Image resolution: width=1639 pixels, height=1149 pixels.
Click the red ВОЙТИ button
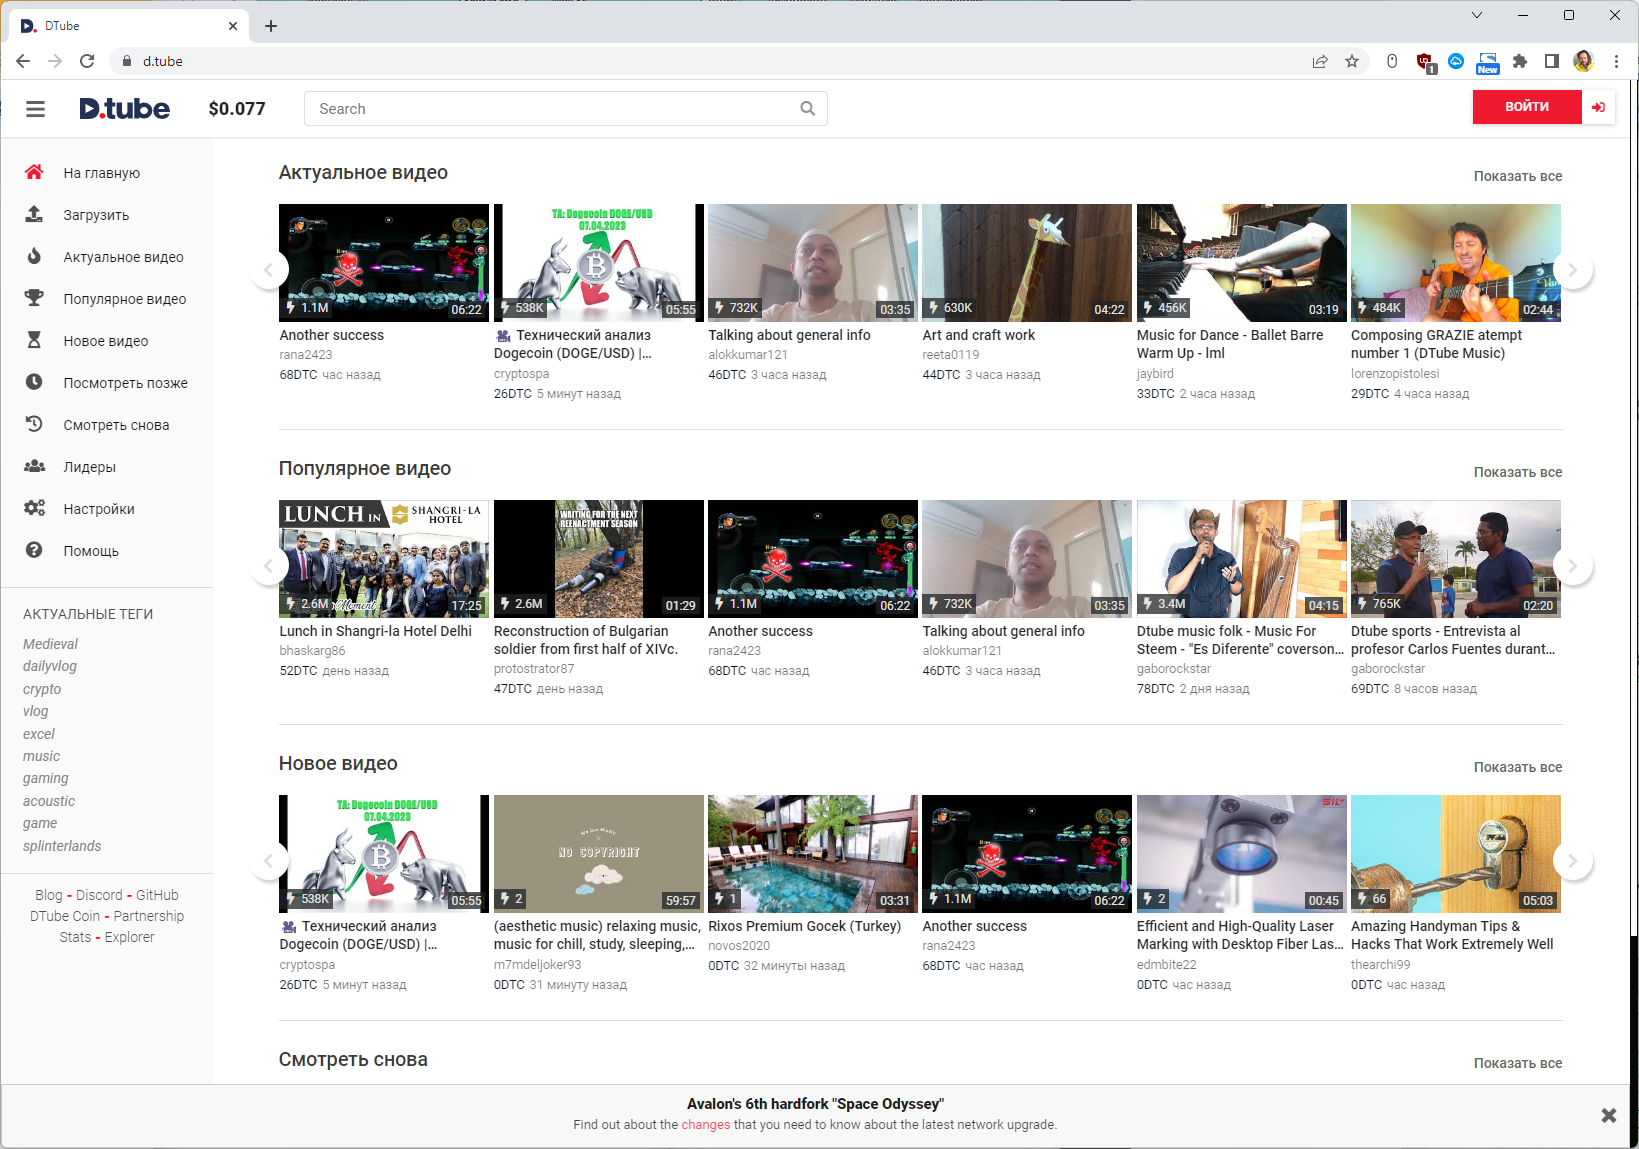coord(1527,107)
